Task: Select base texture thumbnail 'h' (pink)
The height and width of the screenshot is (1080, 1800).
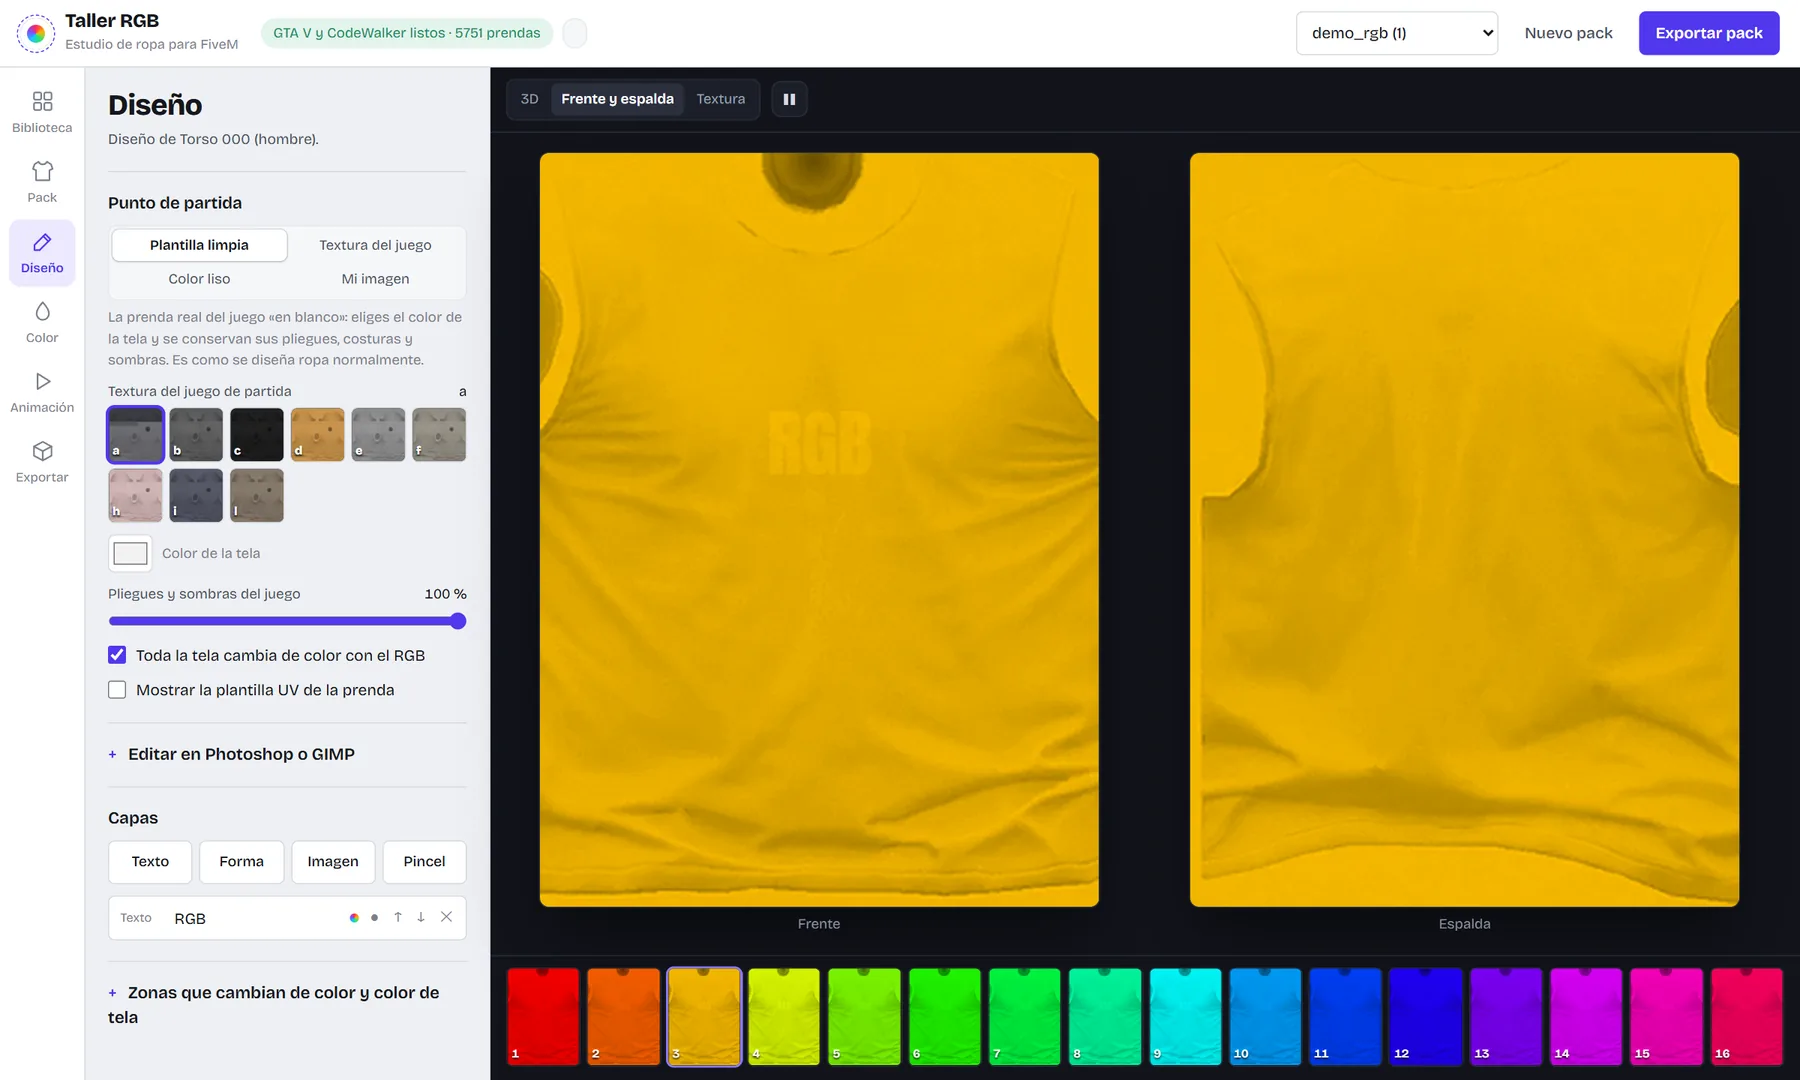Action: pos(135,495)
